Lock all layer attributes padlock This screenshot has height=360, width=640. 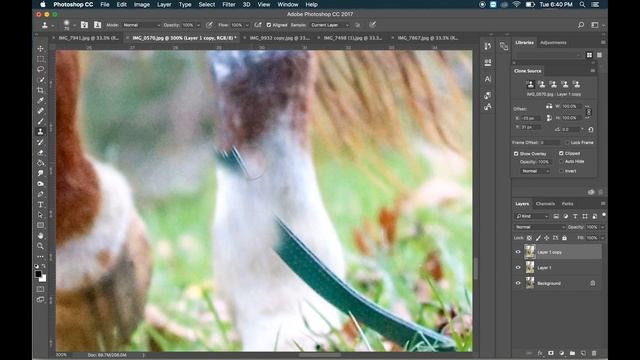pos(564,238)
